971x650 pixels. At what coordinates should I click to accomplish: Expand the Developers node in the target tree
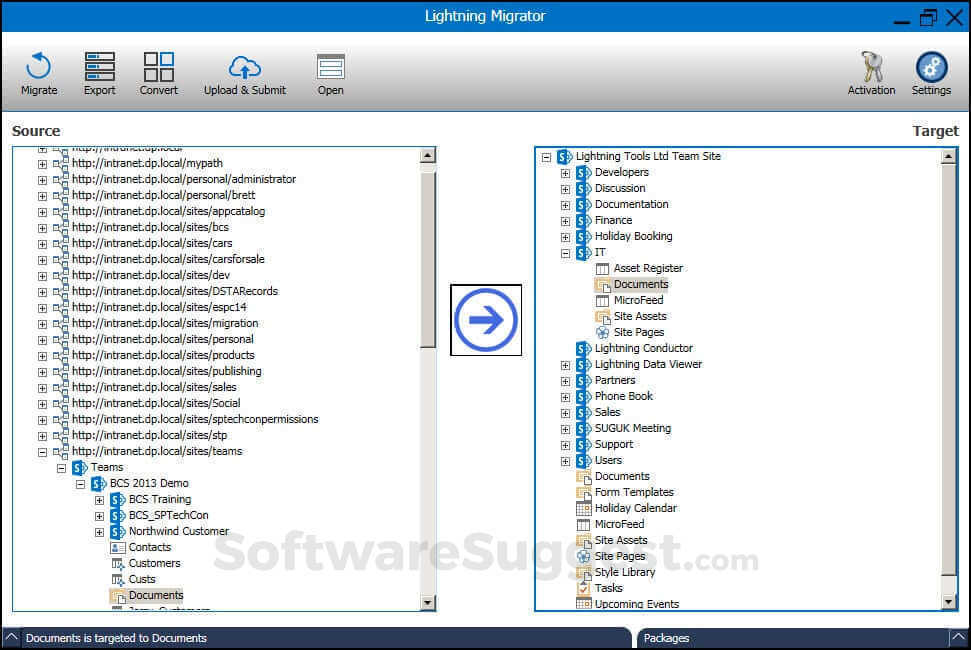click(x=565, y=172)
